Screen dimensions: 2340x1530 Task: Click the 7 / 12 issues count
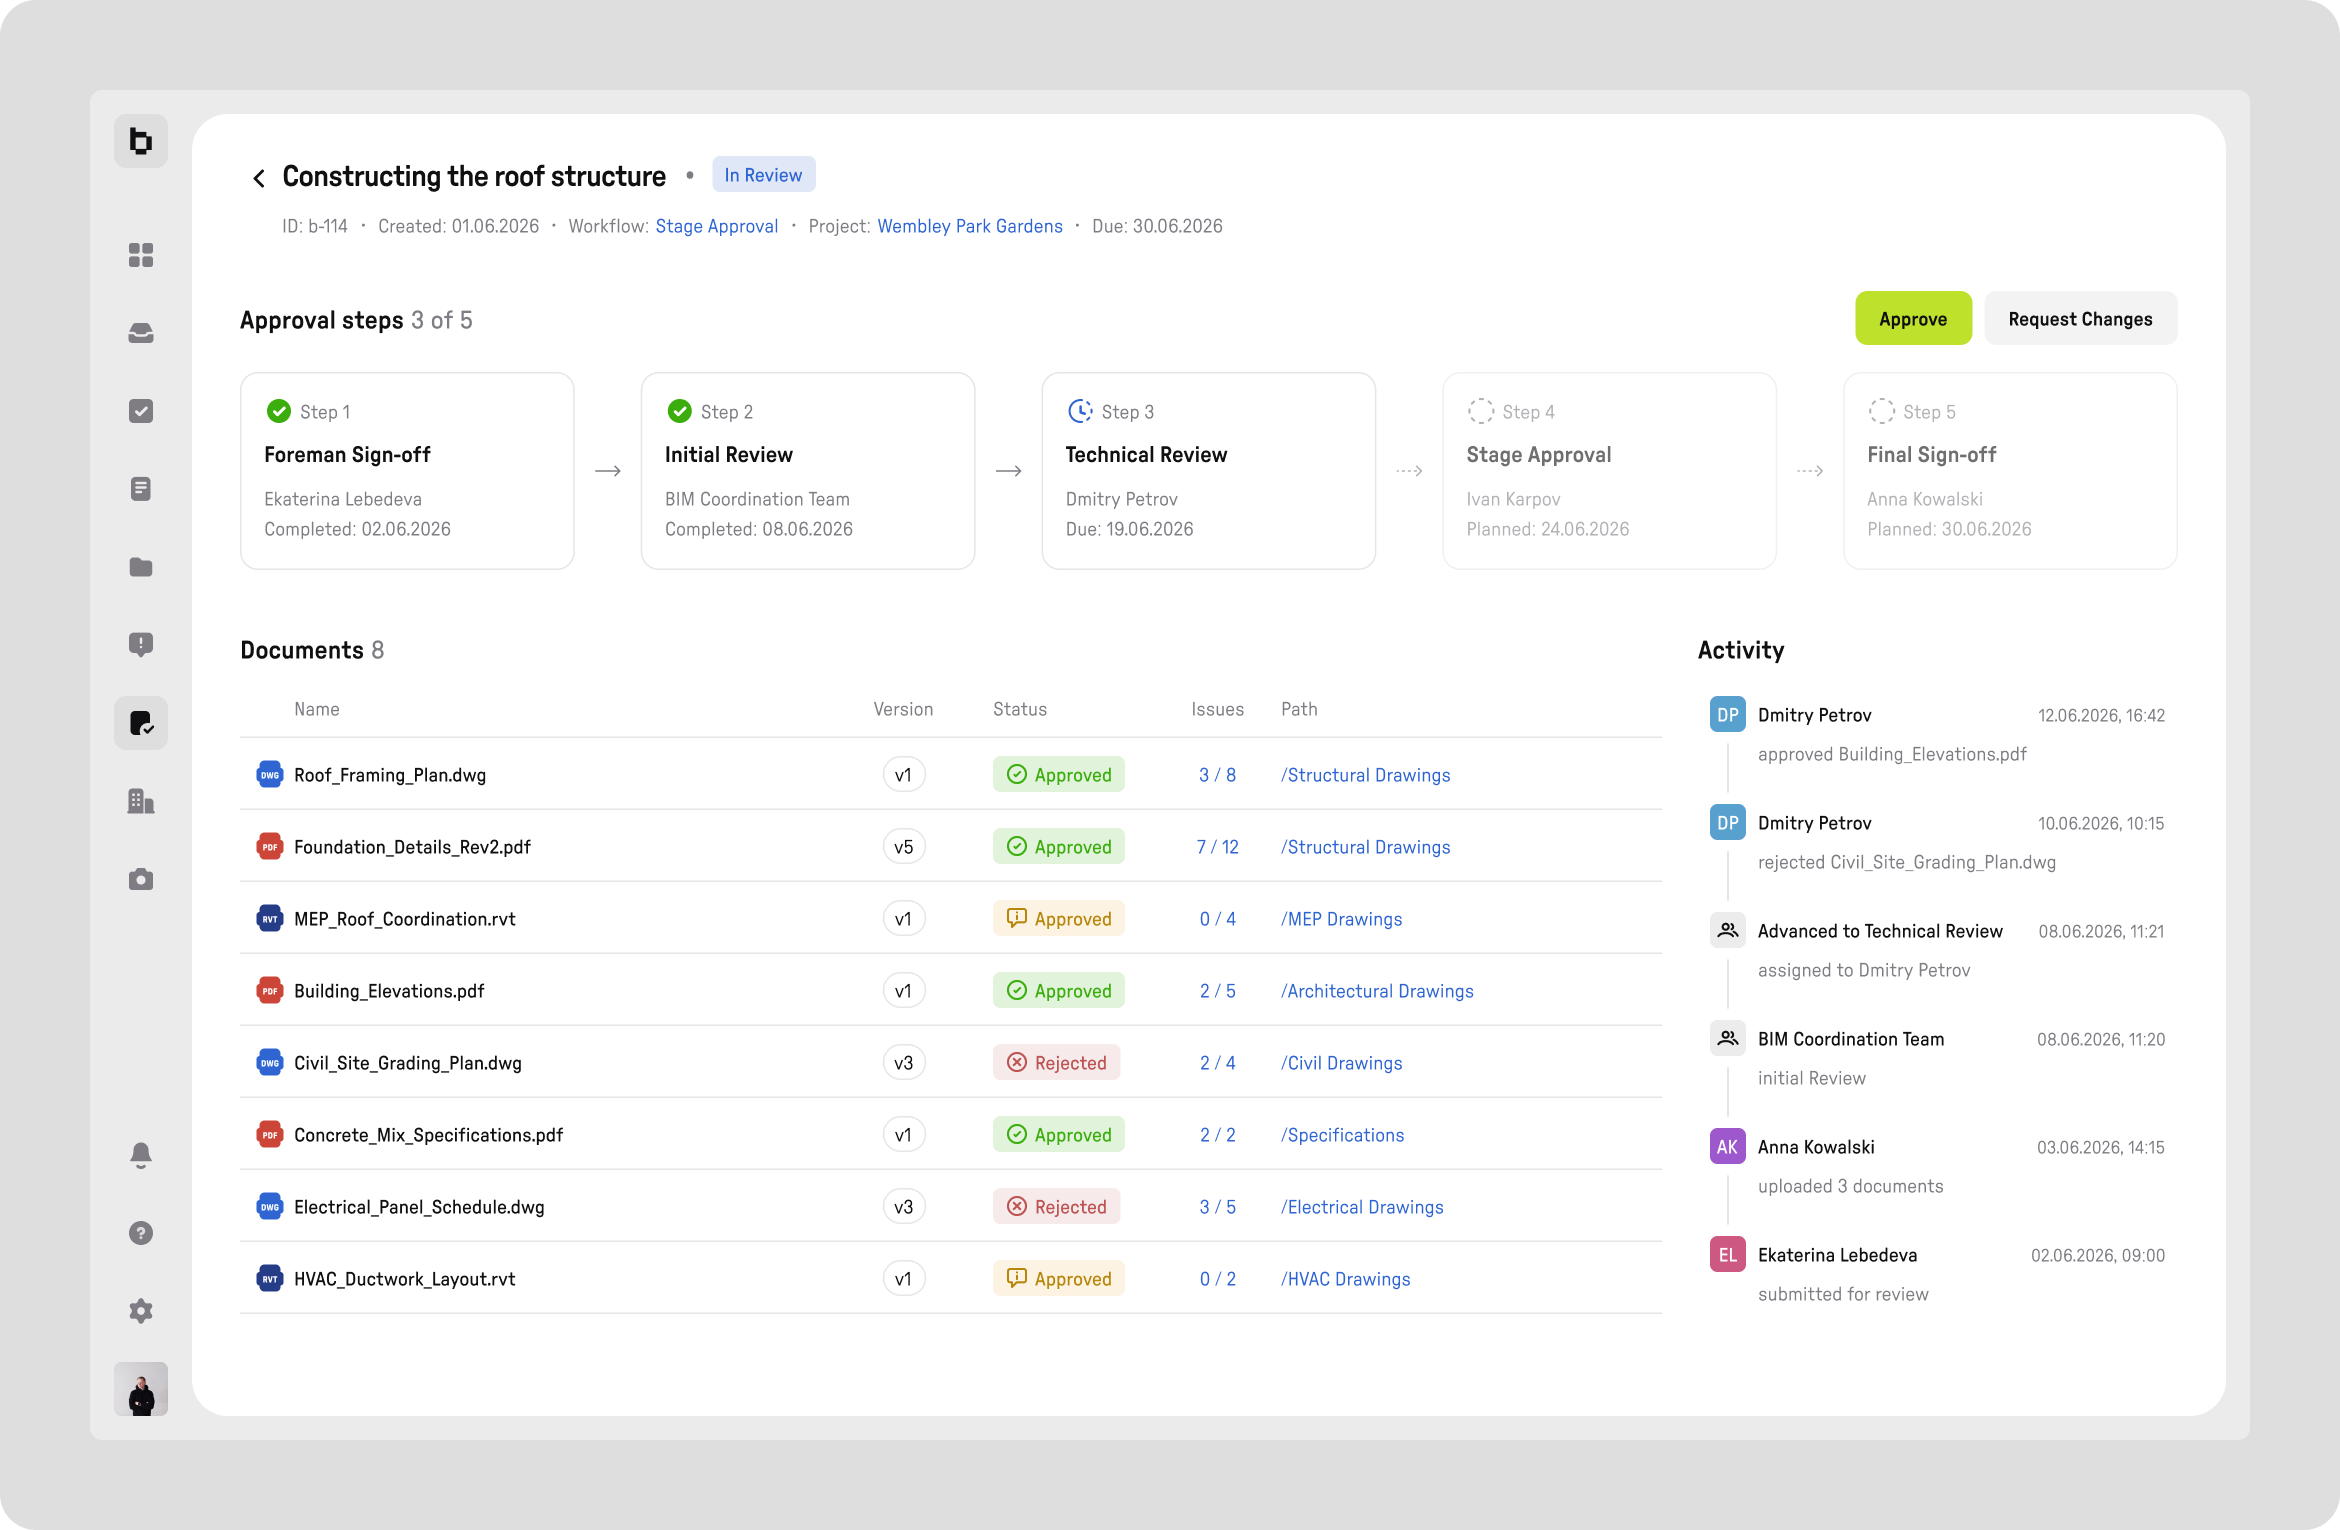[x=1217, y=847]
